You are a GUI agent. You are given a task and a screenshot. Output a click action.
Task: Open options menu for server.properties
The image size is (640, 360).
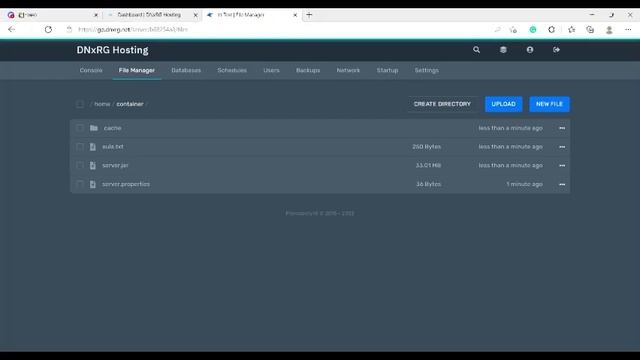(562, 184)
